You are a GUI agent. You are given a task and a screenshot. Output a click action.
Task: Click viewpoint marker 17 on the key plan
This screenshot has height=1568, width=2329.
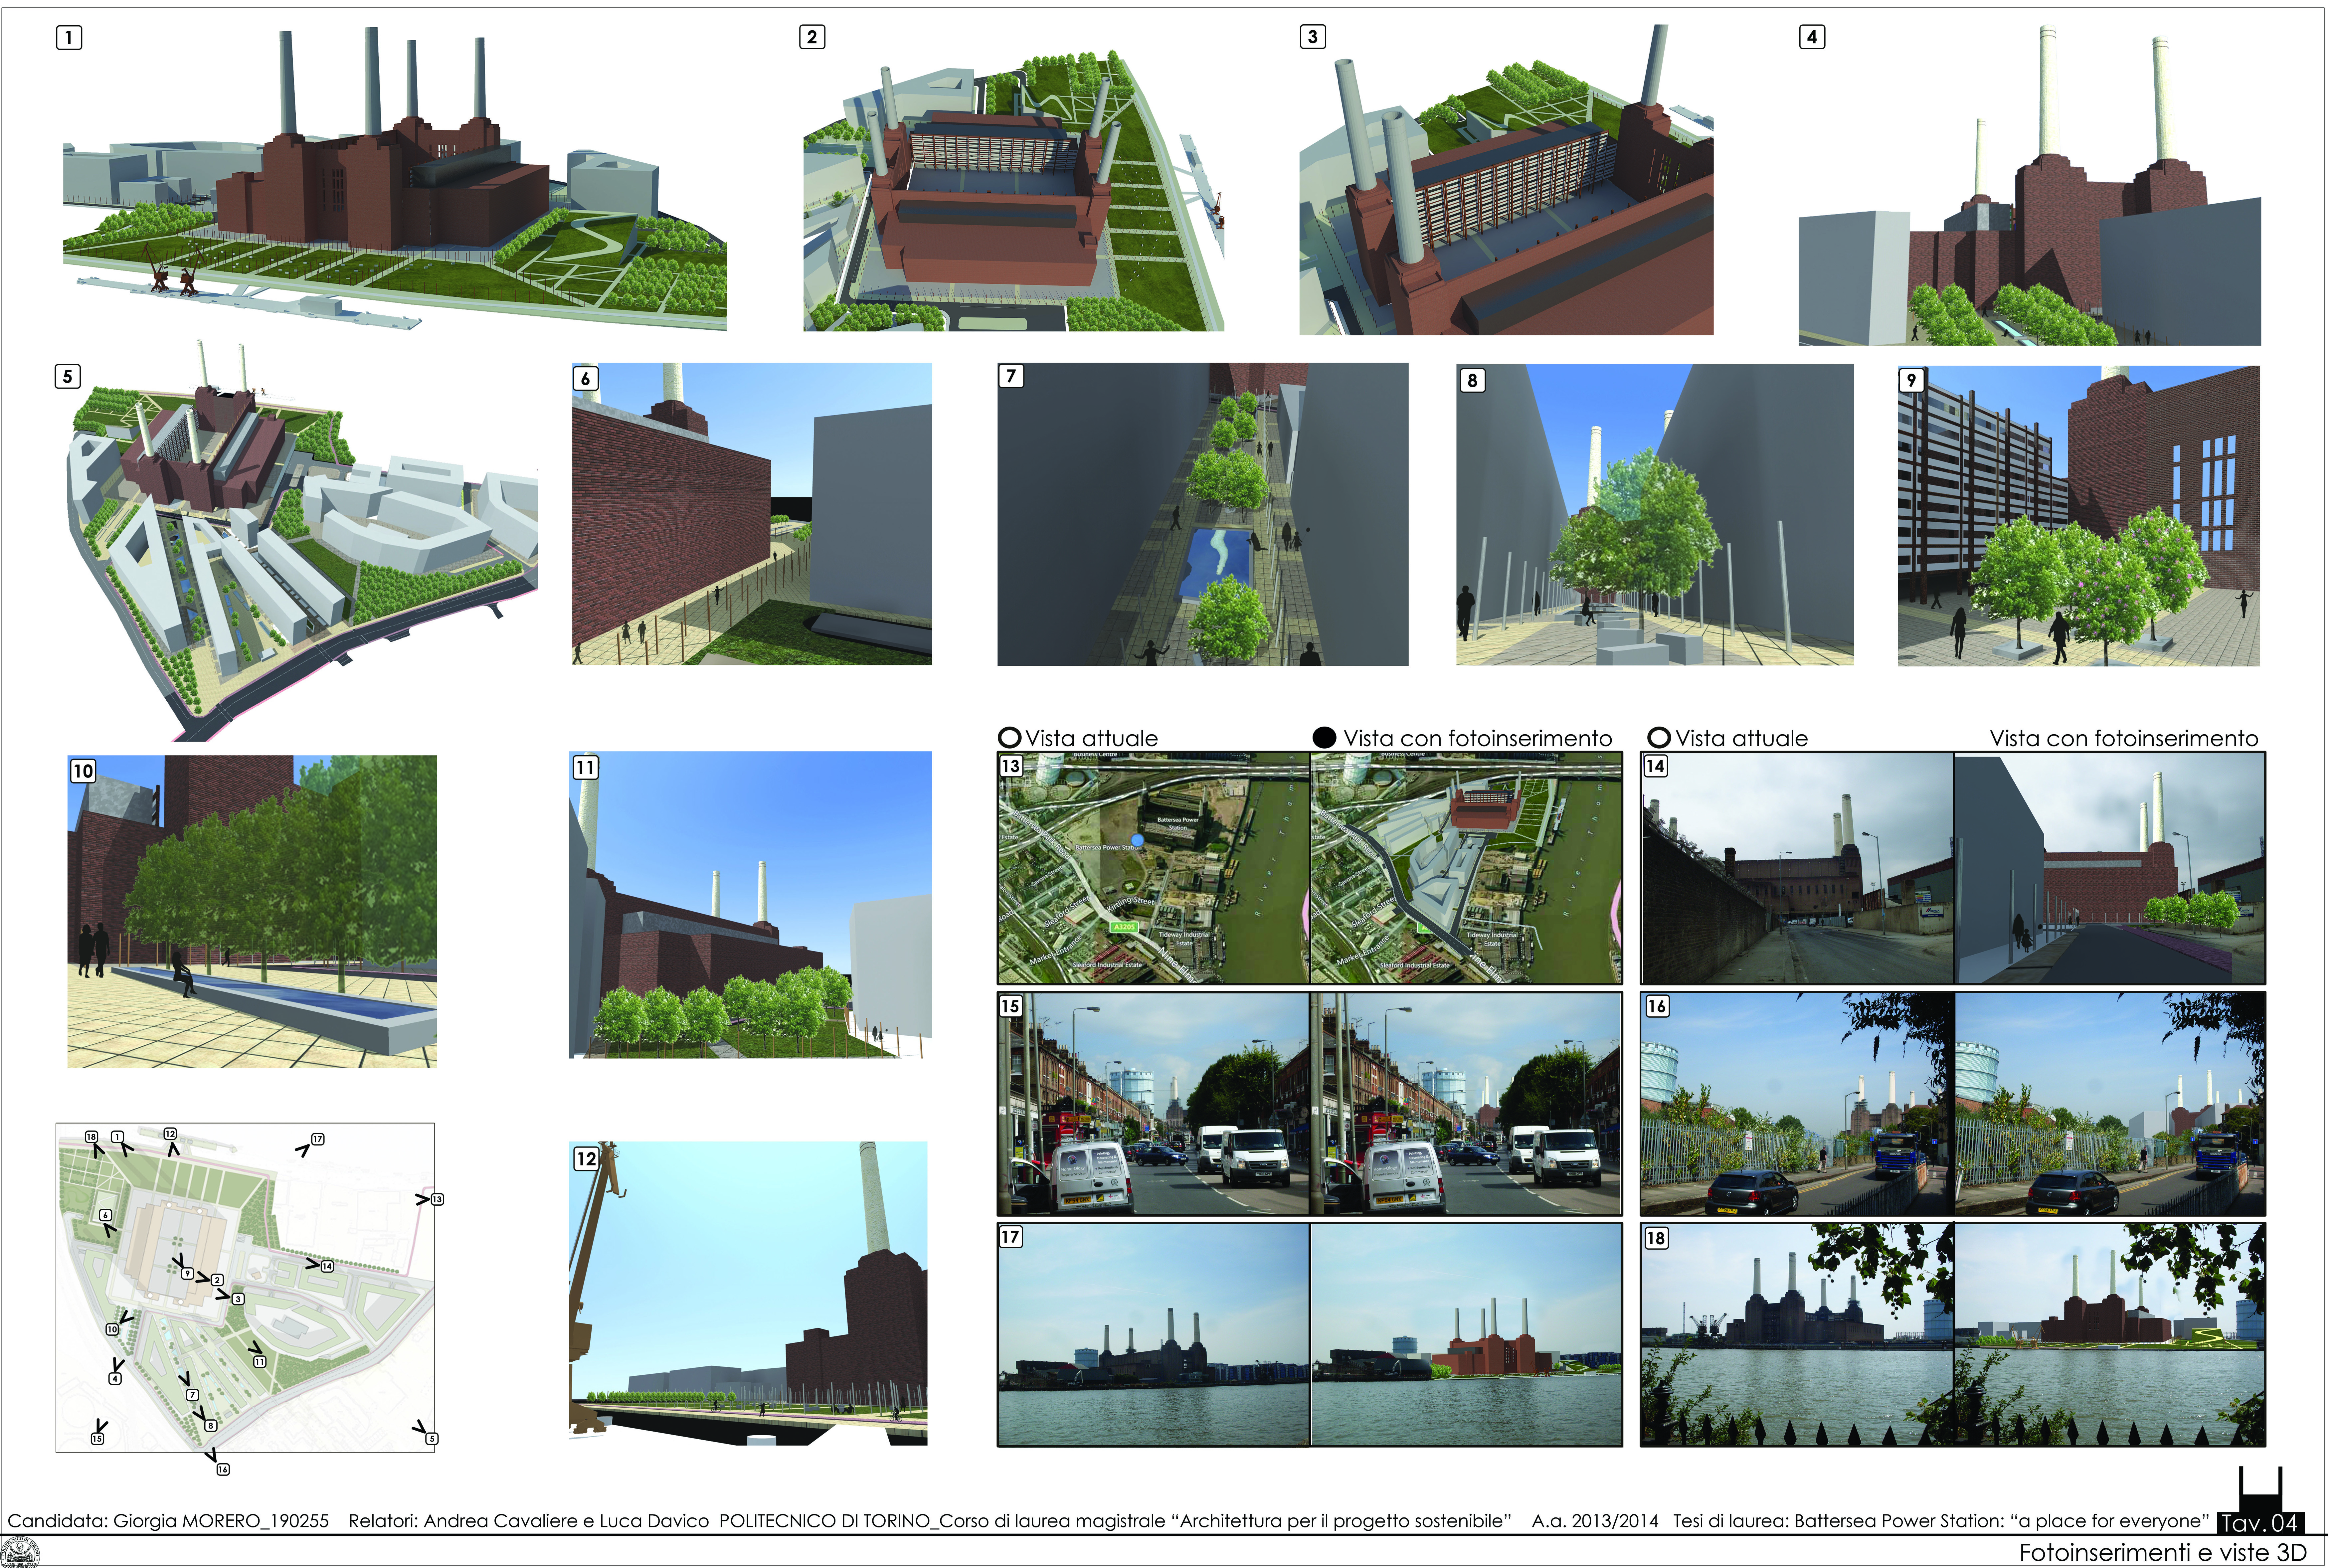tap(318, 1139)
